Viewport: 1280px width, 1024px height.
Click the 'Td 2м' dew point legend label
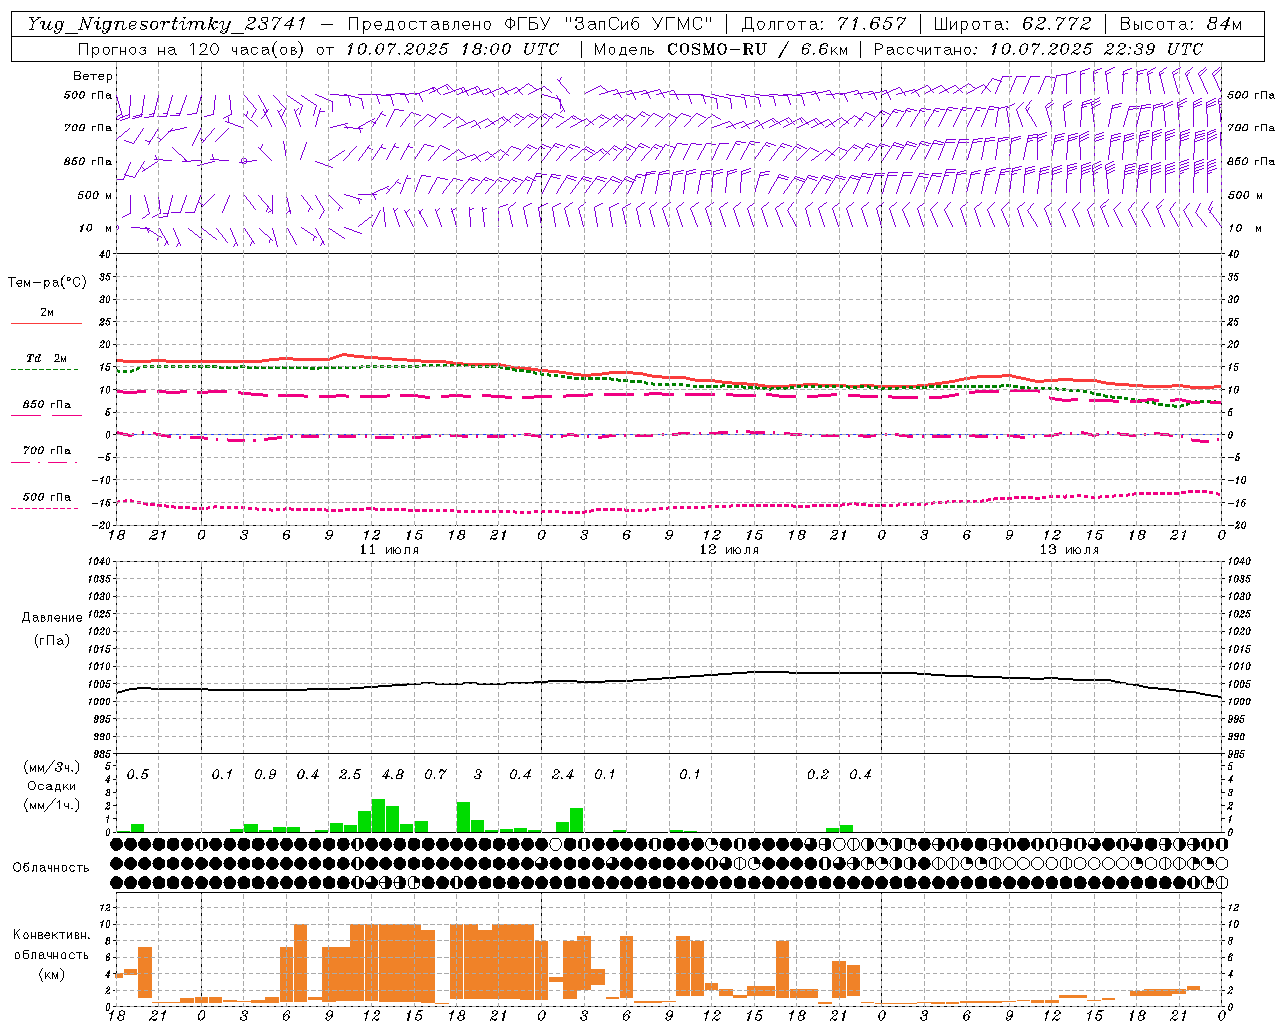click(47, 358)
